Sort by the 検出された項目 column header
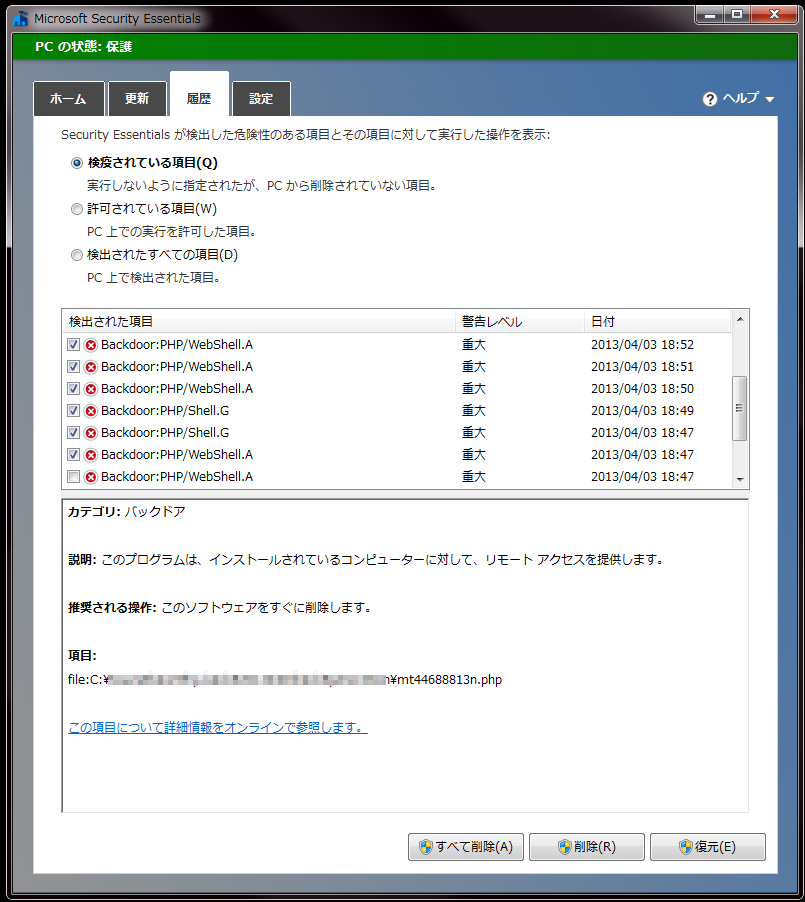Image resolution: width=805 pixels, height=902 pixels. (x=259, y=322)
